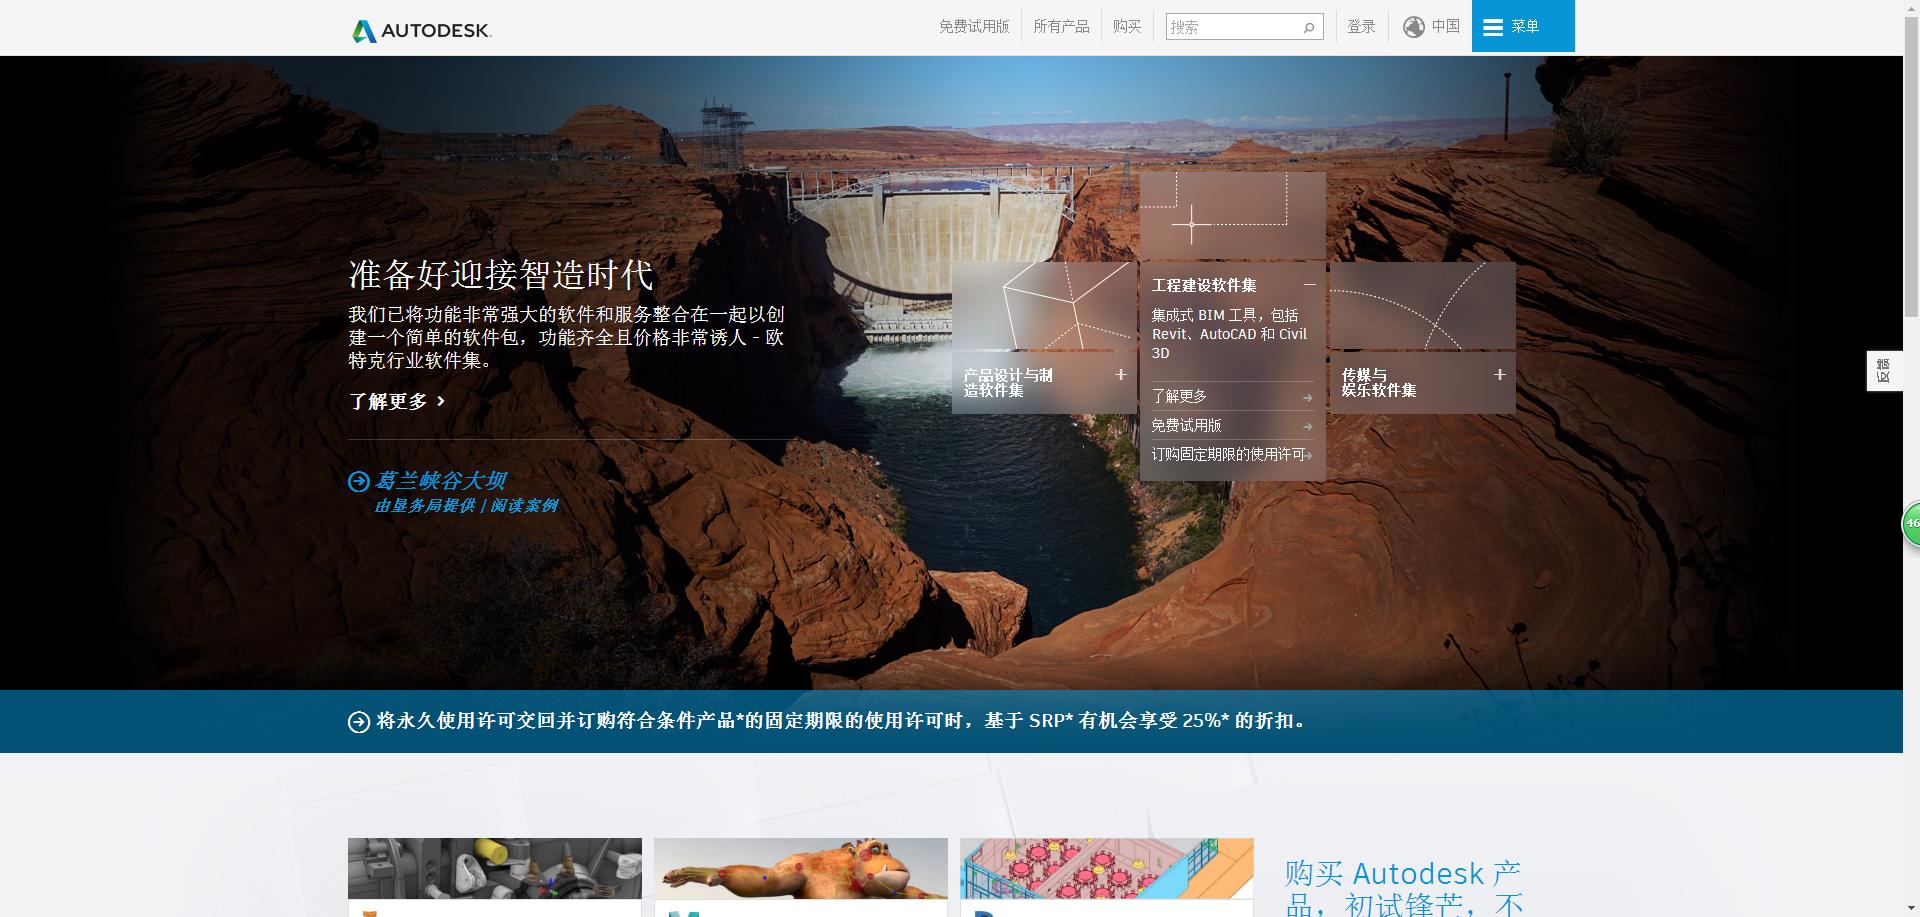Image resolution: width=1920 pixels, height=917 pixels.
Task: Collapse the 工程建设软件集 panel
Action: 1310,285
